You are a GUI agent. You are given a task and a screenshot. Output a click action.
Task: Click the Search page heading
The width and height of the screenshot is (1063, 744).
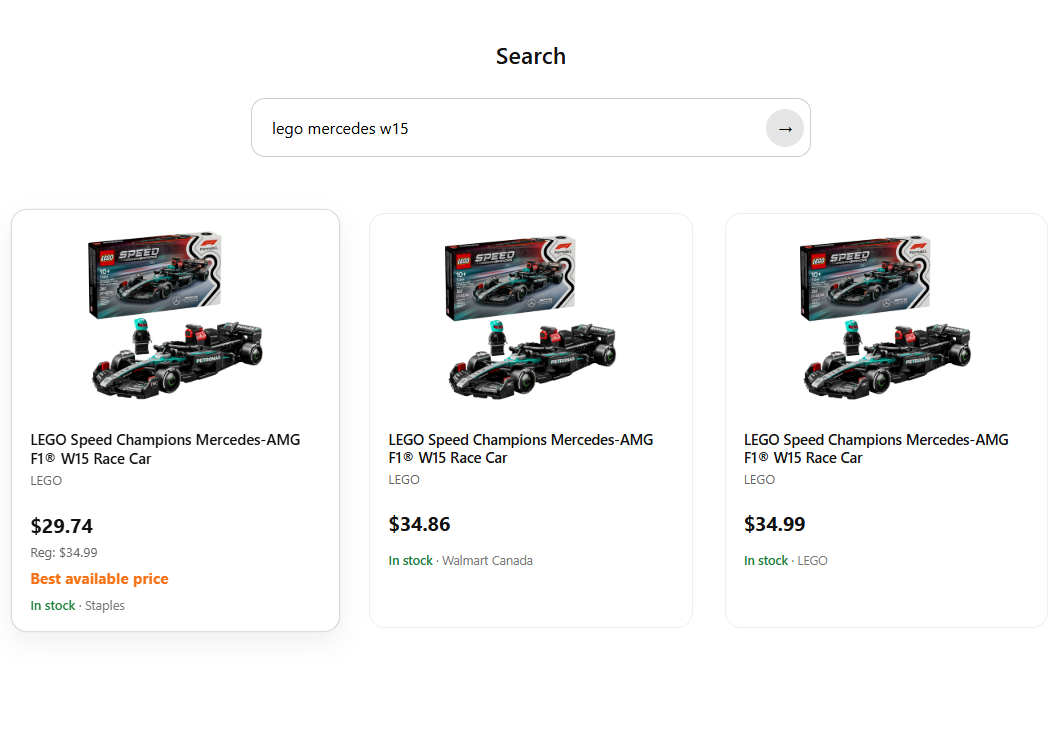pos(530,56)
